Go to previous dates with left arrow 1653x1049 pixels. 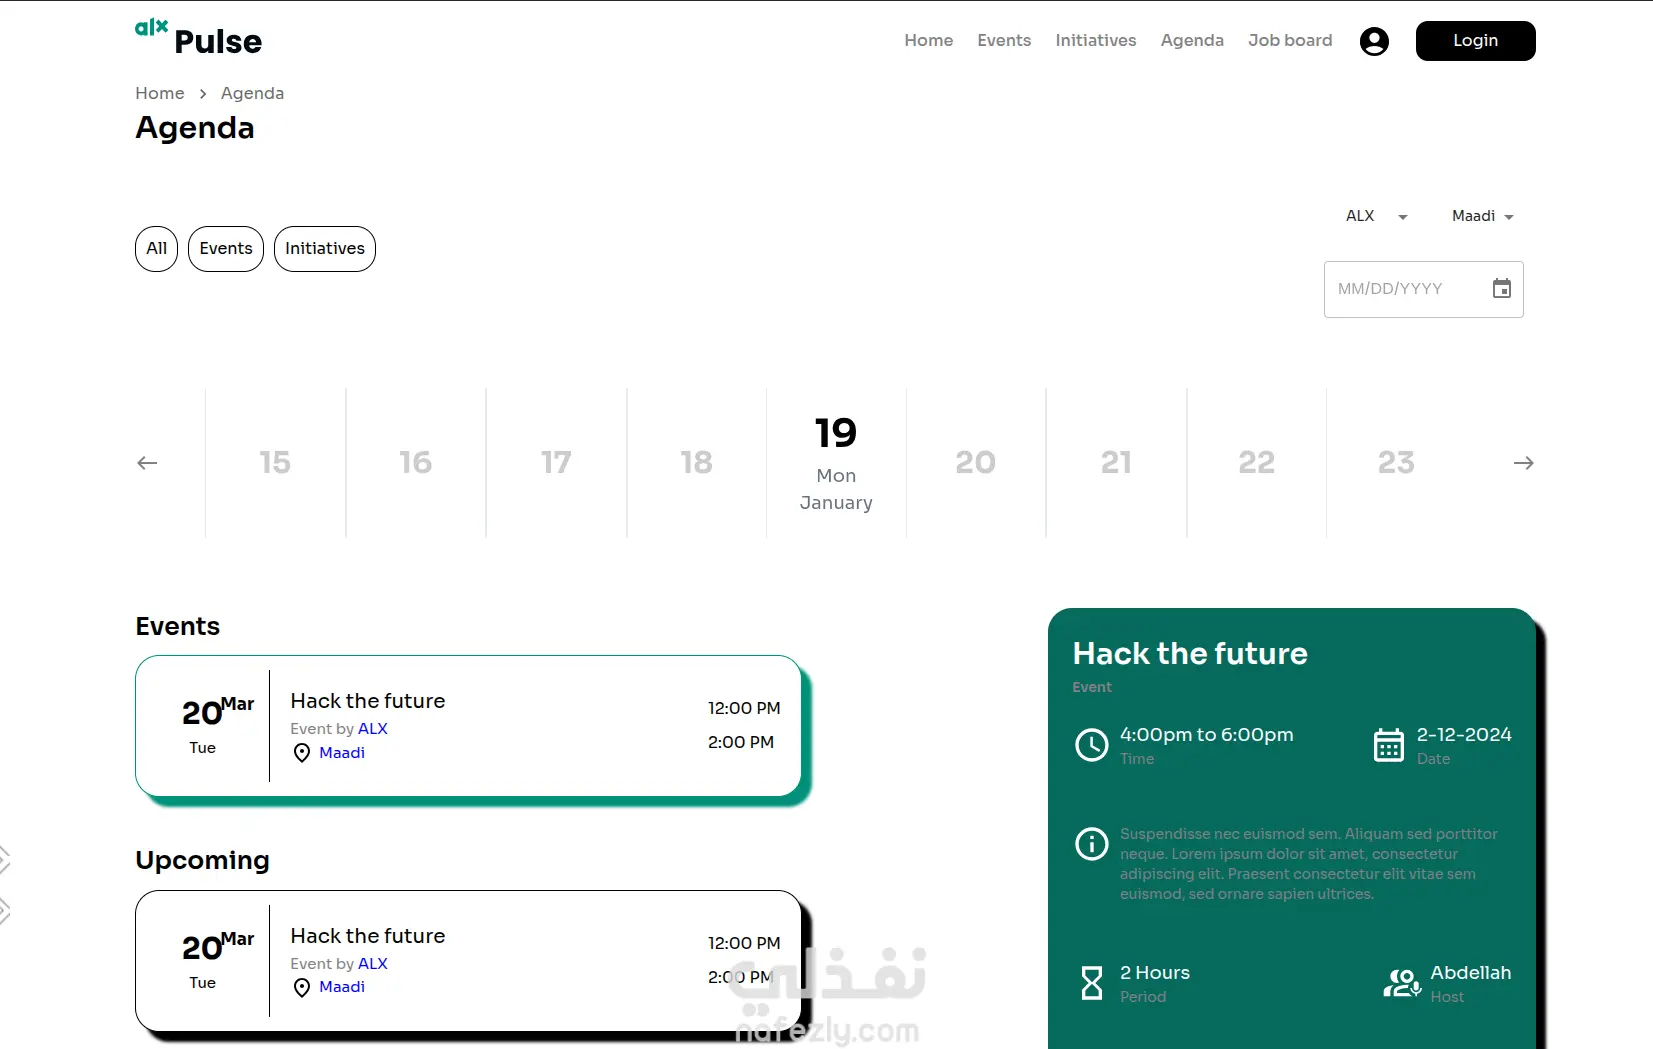(x=147, y=463)
